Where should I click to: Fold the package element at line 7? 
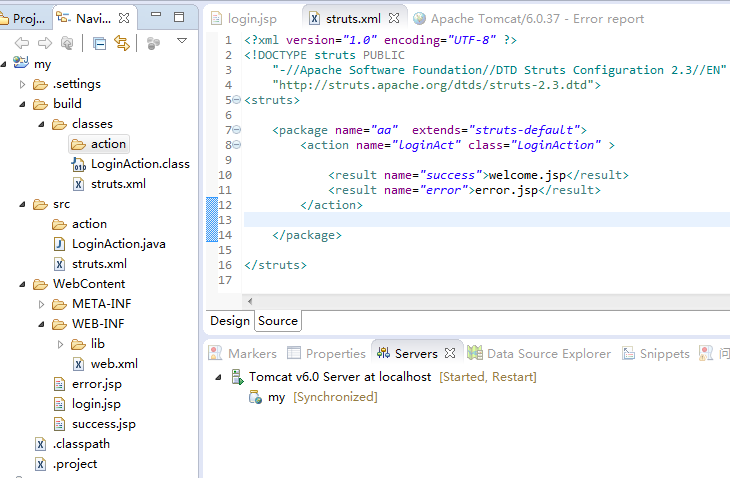(237, 130)
